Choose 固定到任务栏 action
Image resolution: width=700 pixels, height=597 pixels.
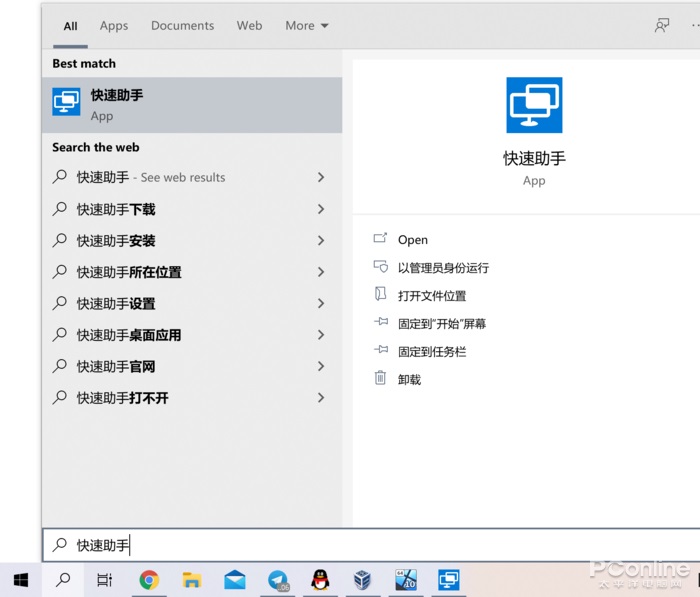click(x=432, y=352)
